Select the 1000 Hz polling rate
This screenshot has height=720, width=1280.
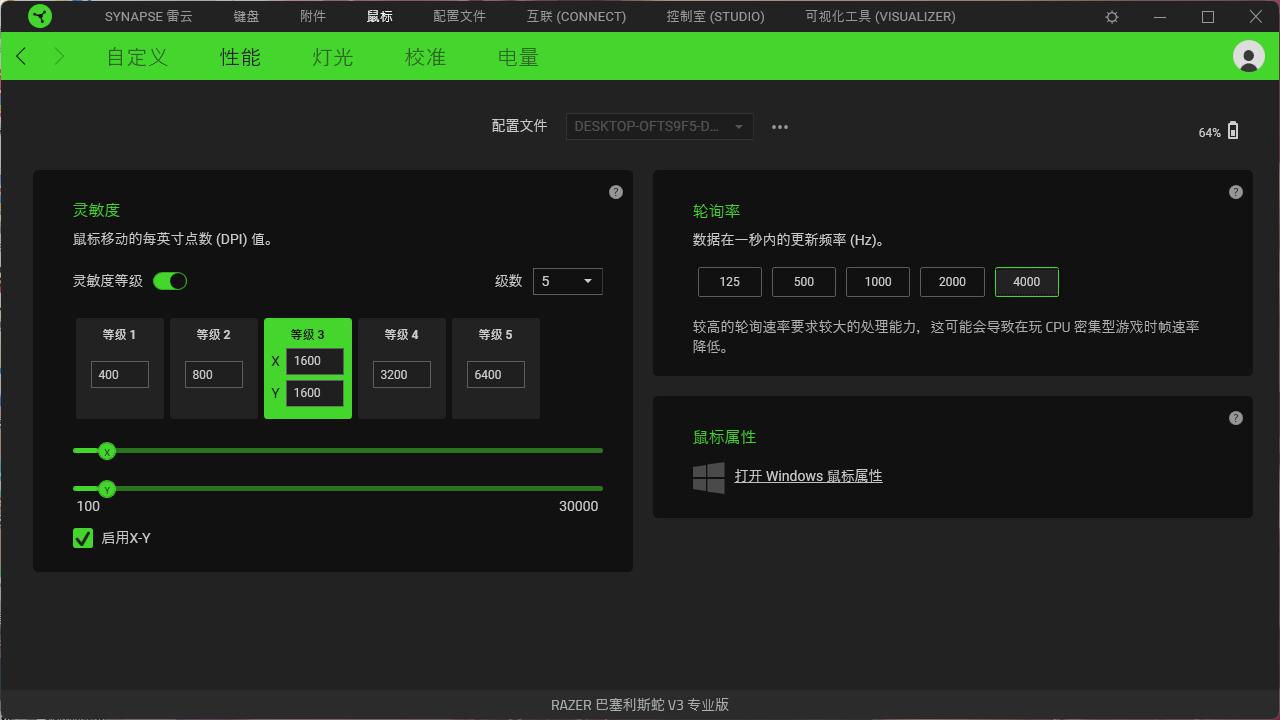(x=878, y=282)
